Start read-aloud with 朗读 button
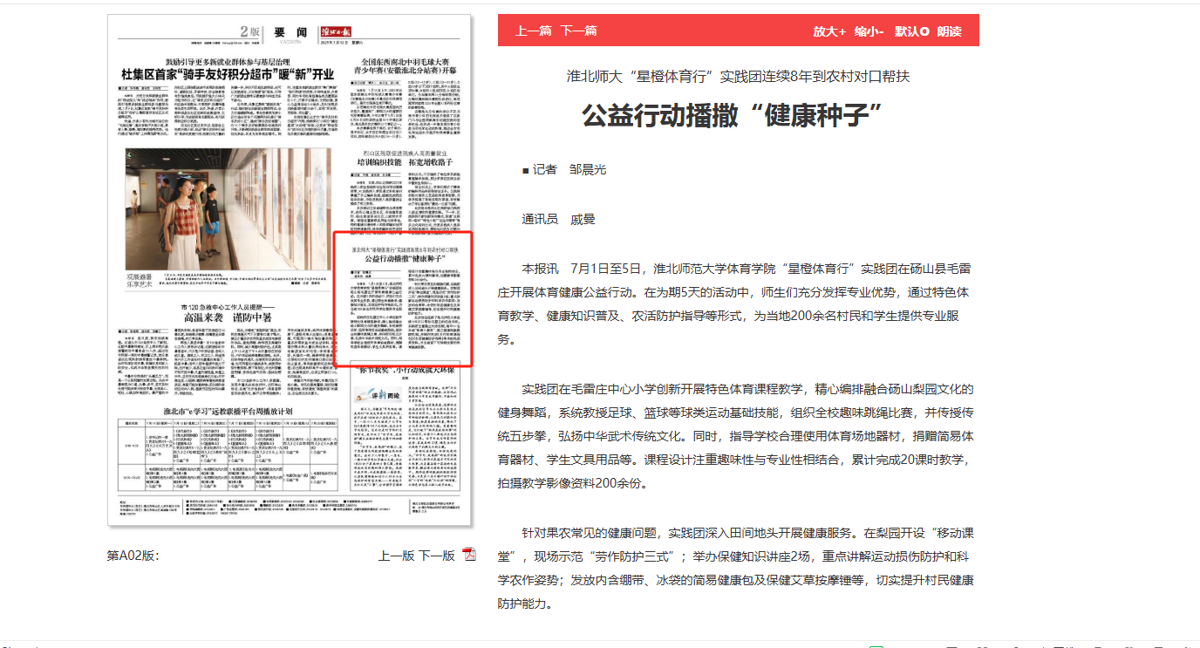 click(x=949, y=31)
